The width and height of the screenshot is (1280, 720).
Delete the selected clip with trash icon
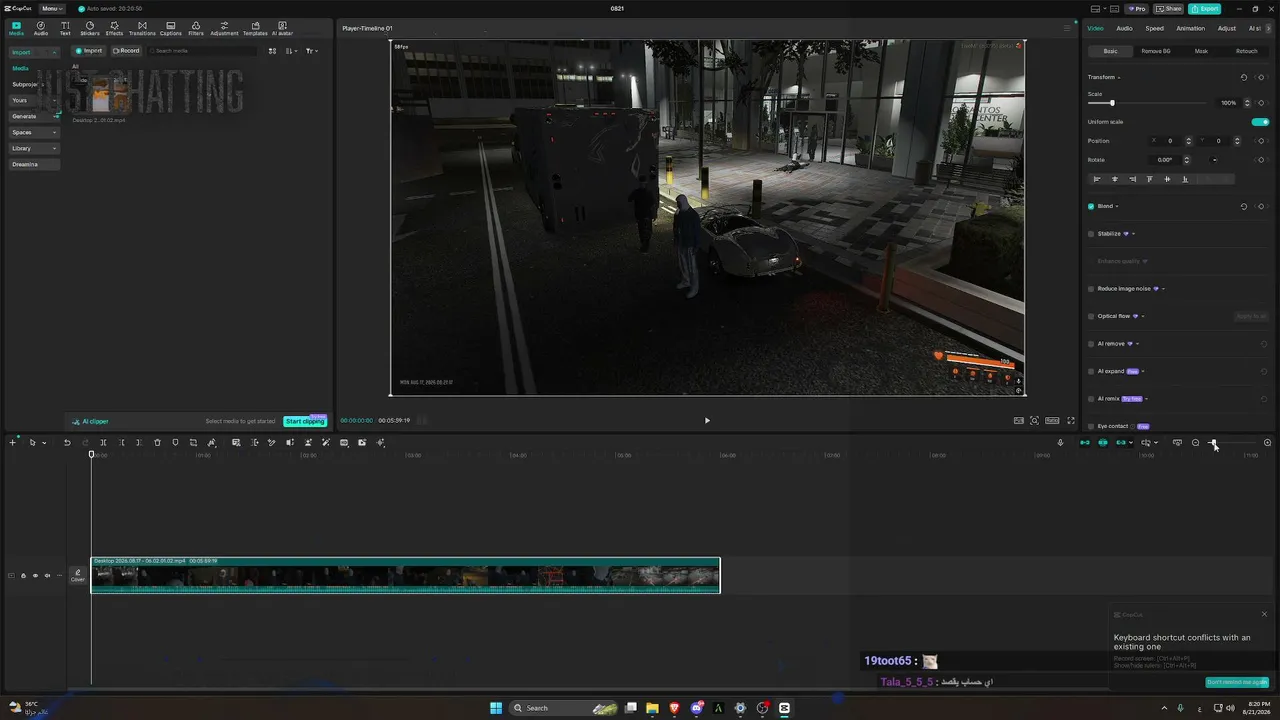157,442
